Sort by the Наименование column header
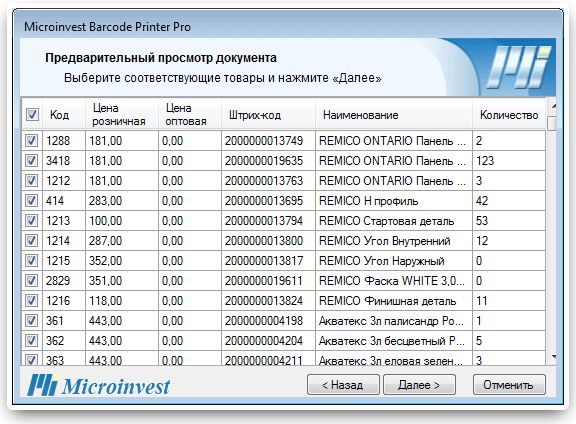576x424 pixels. click(394, 115)
